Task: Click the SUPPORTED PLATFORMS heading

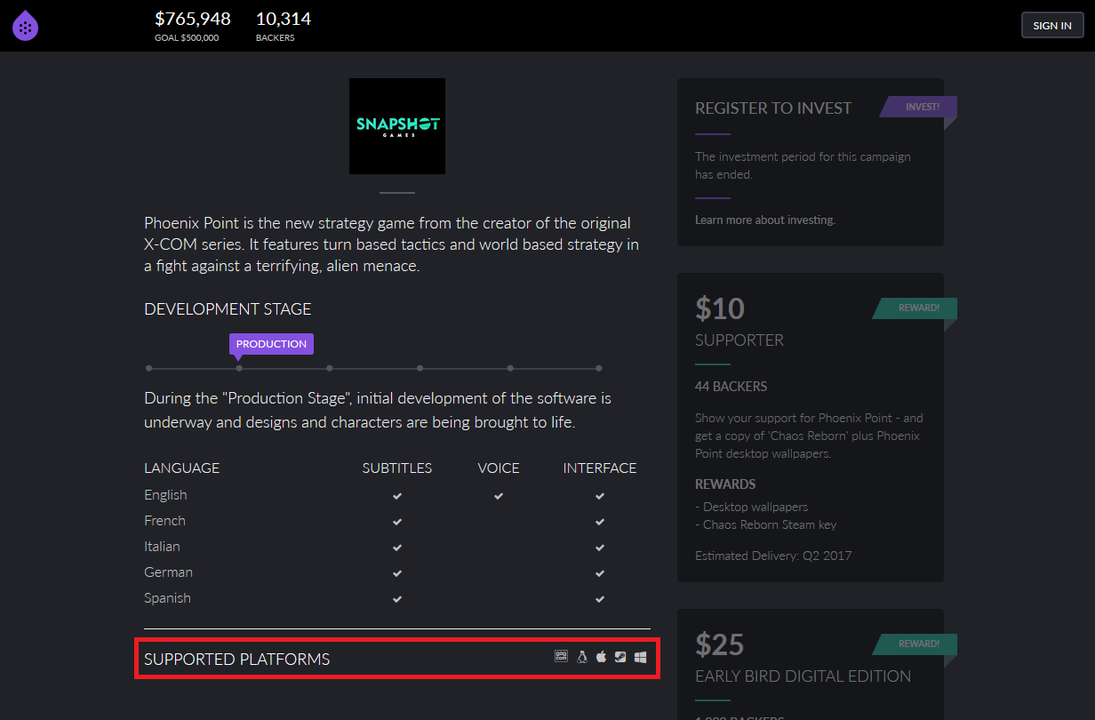Action: [x=237, y=659]
